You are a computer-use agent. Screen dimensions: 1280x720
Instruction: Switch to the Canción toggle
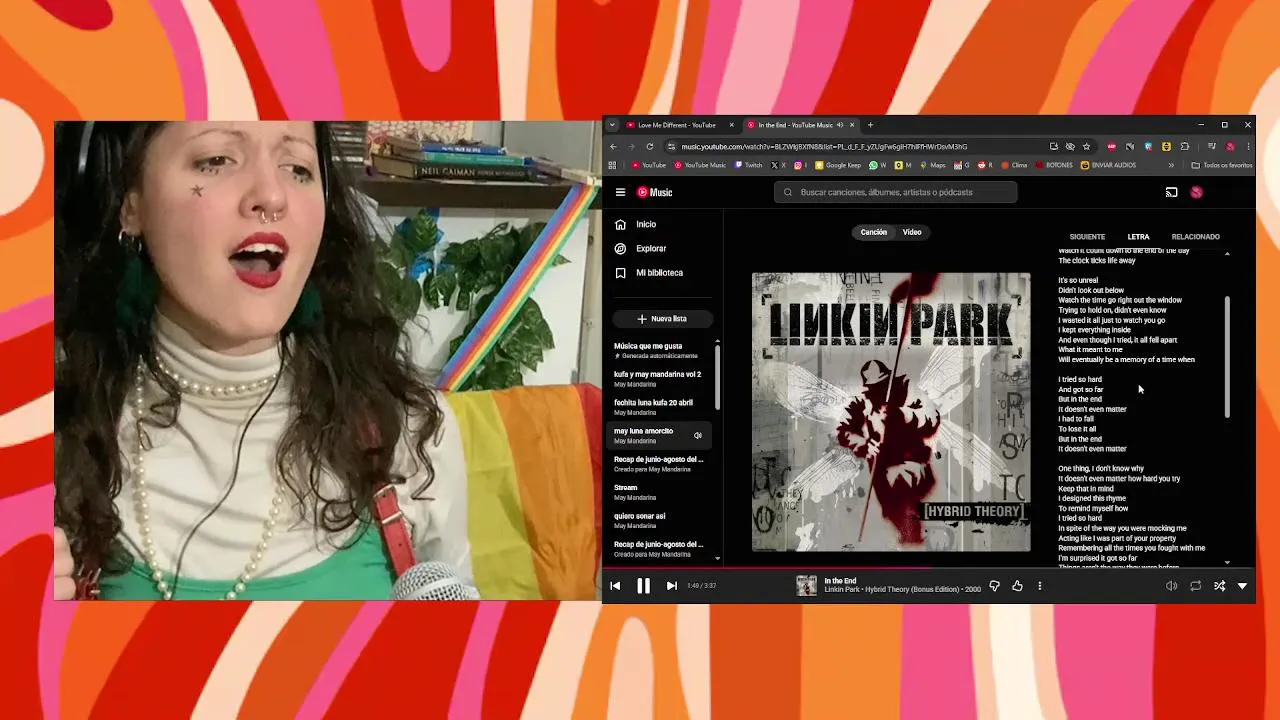point(874,232)
